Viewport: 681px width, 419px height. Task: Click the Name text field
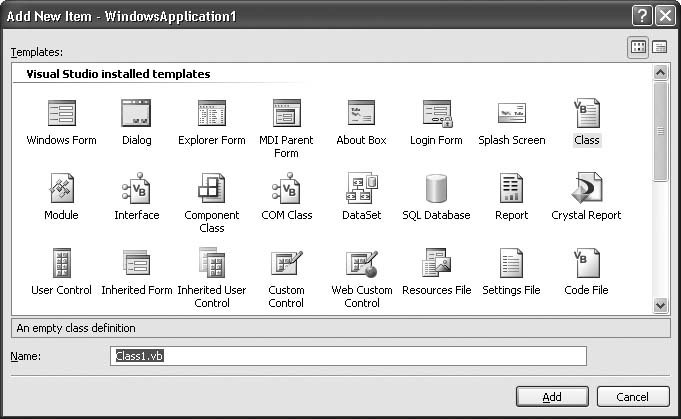[x=347, y=357]
